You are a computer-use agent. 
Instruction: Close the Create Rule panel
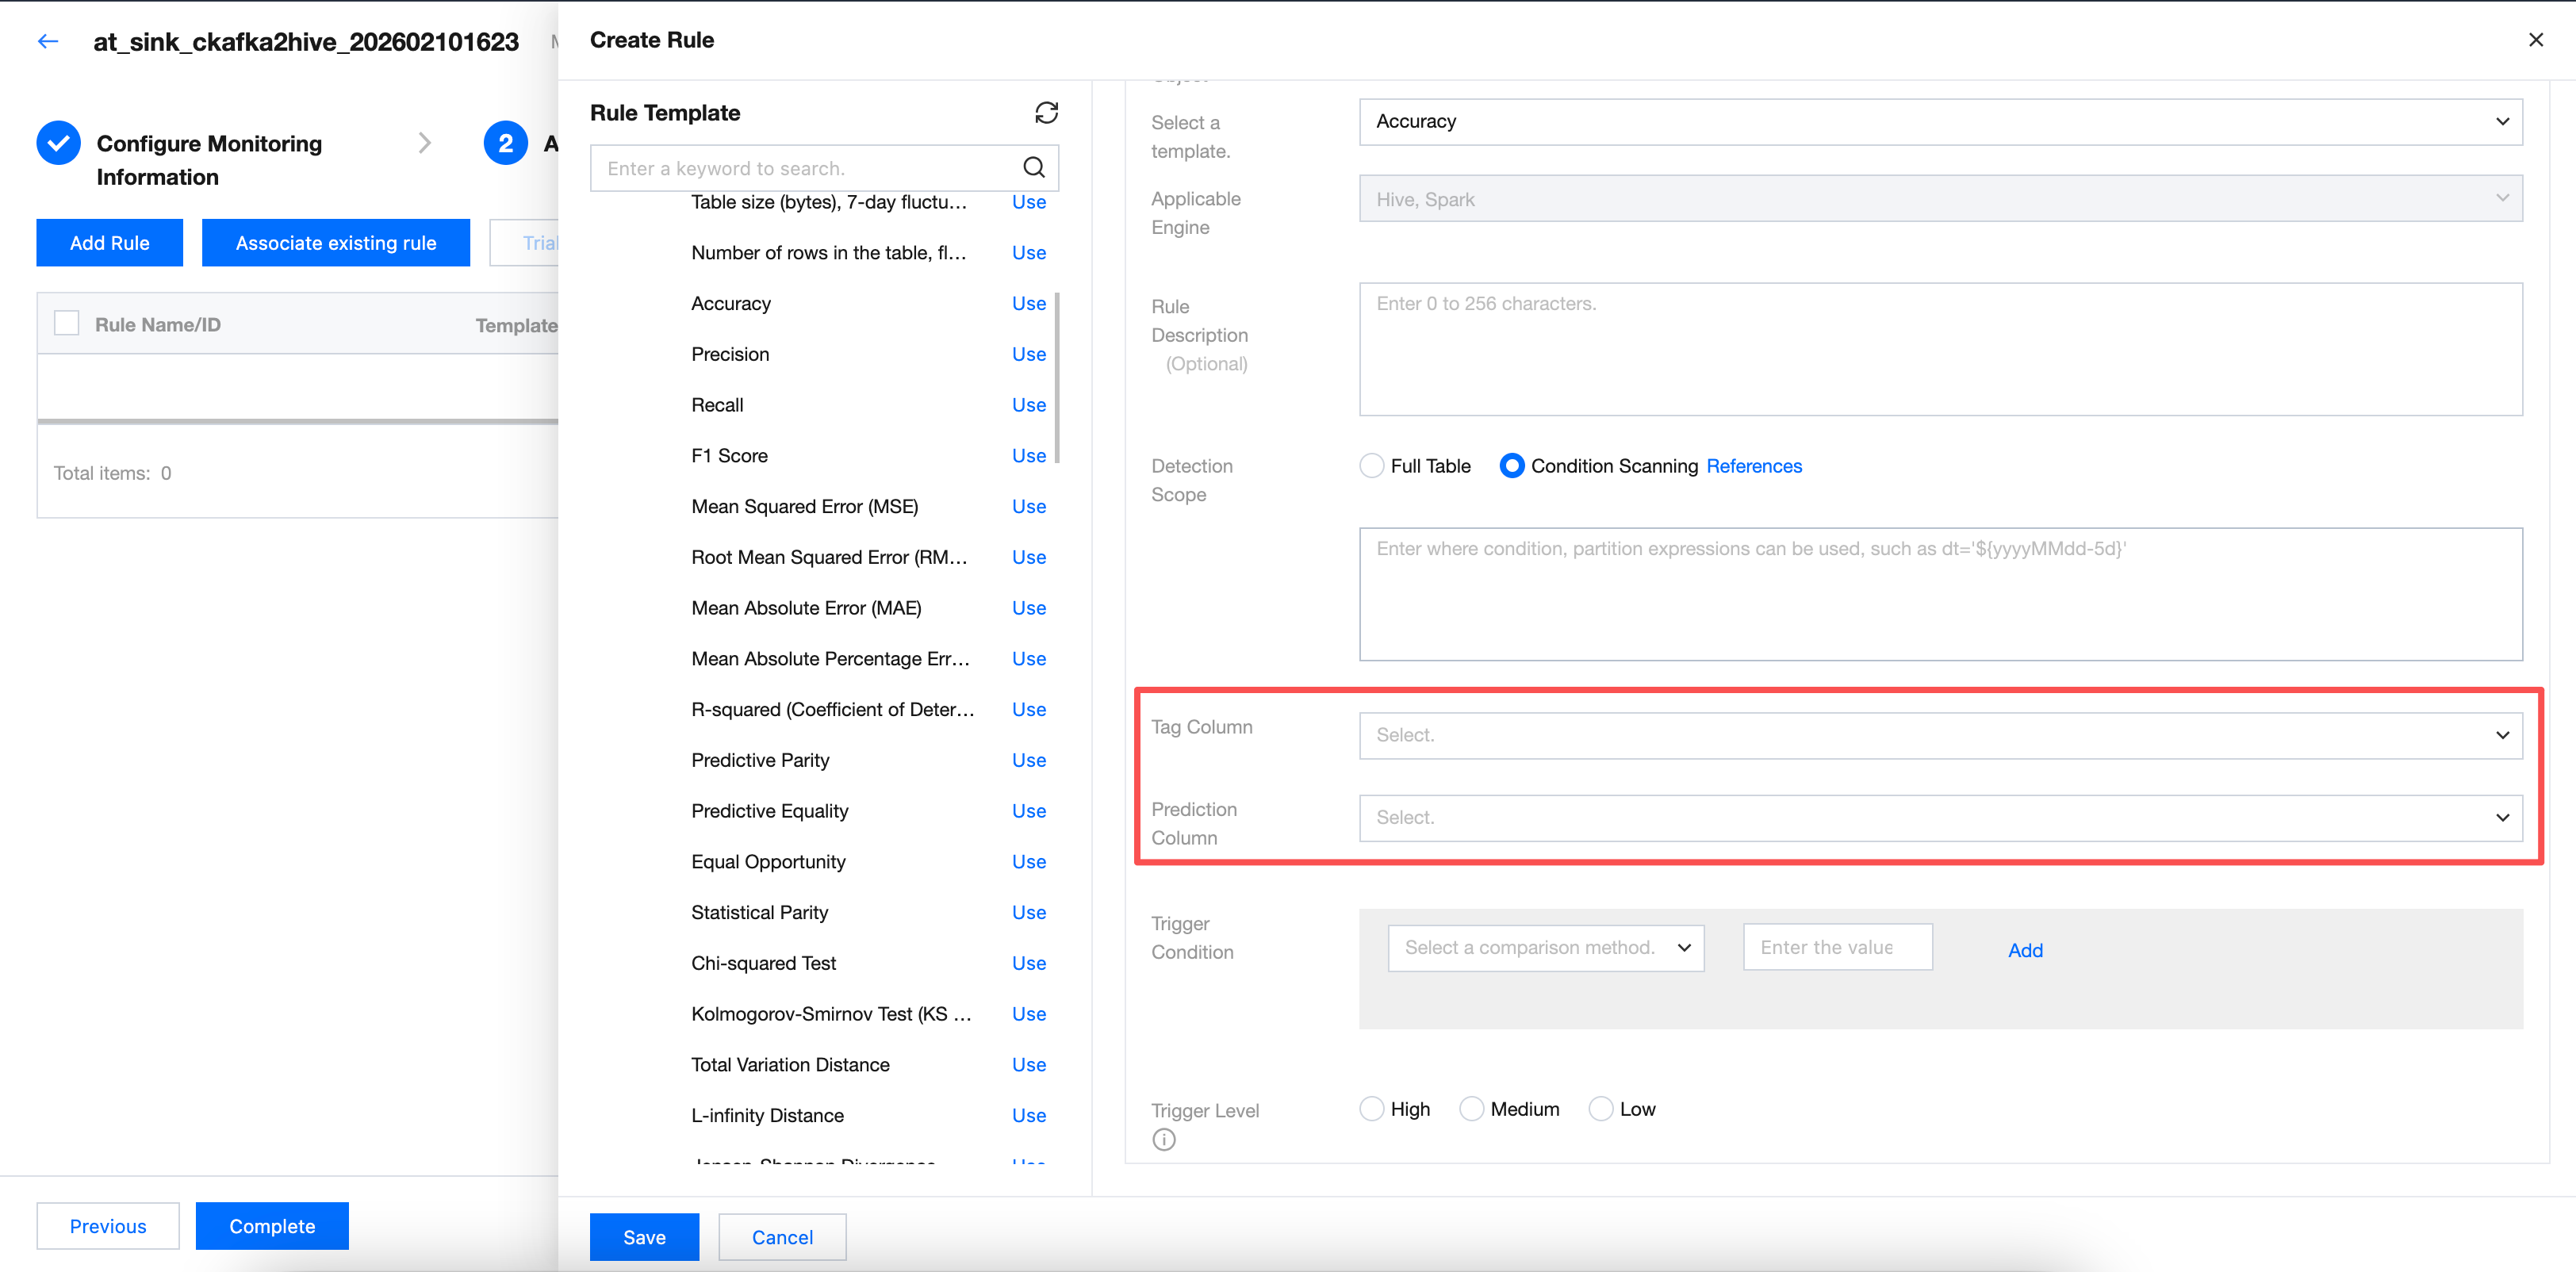(x=2535, y=40)
